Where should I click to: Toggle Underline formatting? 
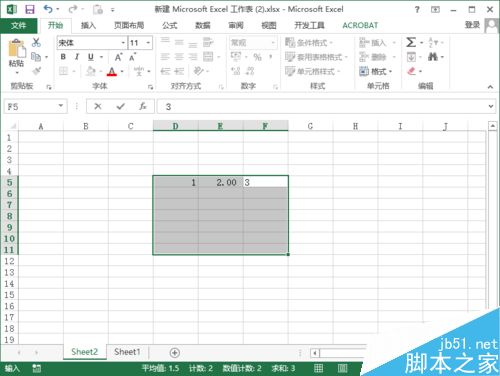(91, 57)
